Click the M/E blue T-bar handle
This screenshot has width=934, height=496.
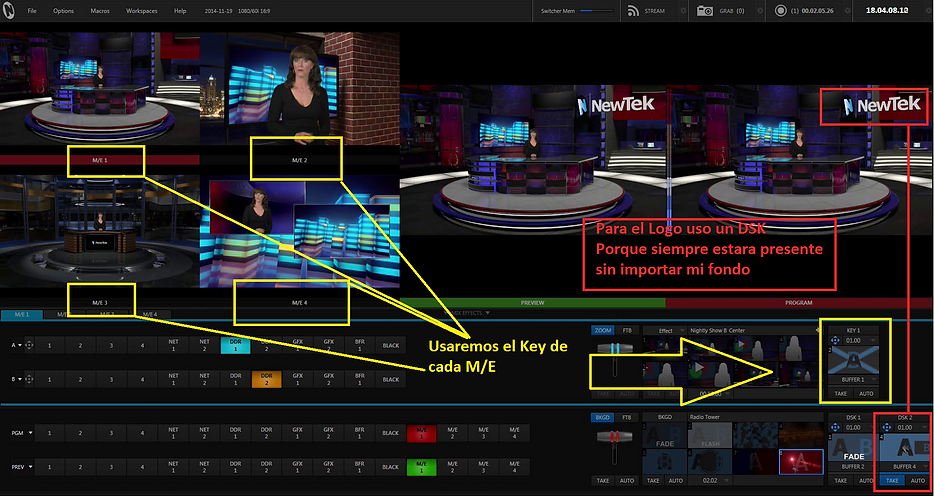point(614,350)
